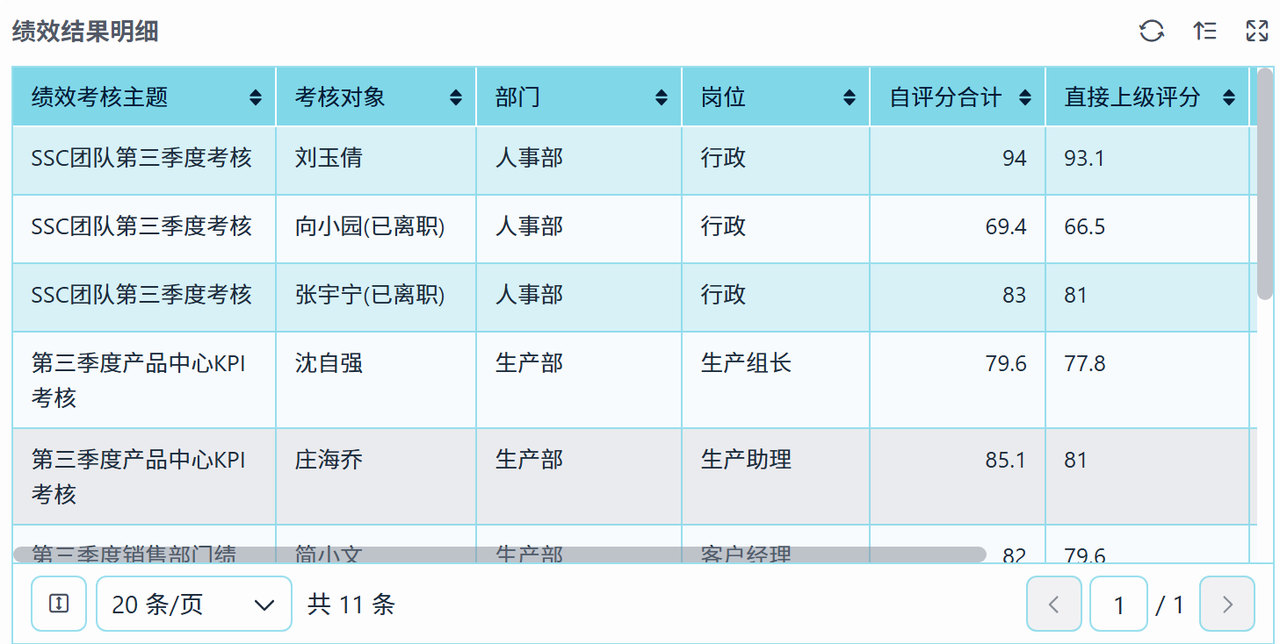
Task: Sort by 岗位 column arrows
Action: (850, 97)
